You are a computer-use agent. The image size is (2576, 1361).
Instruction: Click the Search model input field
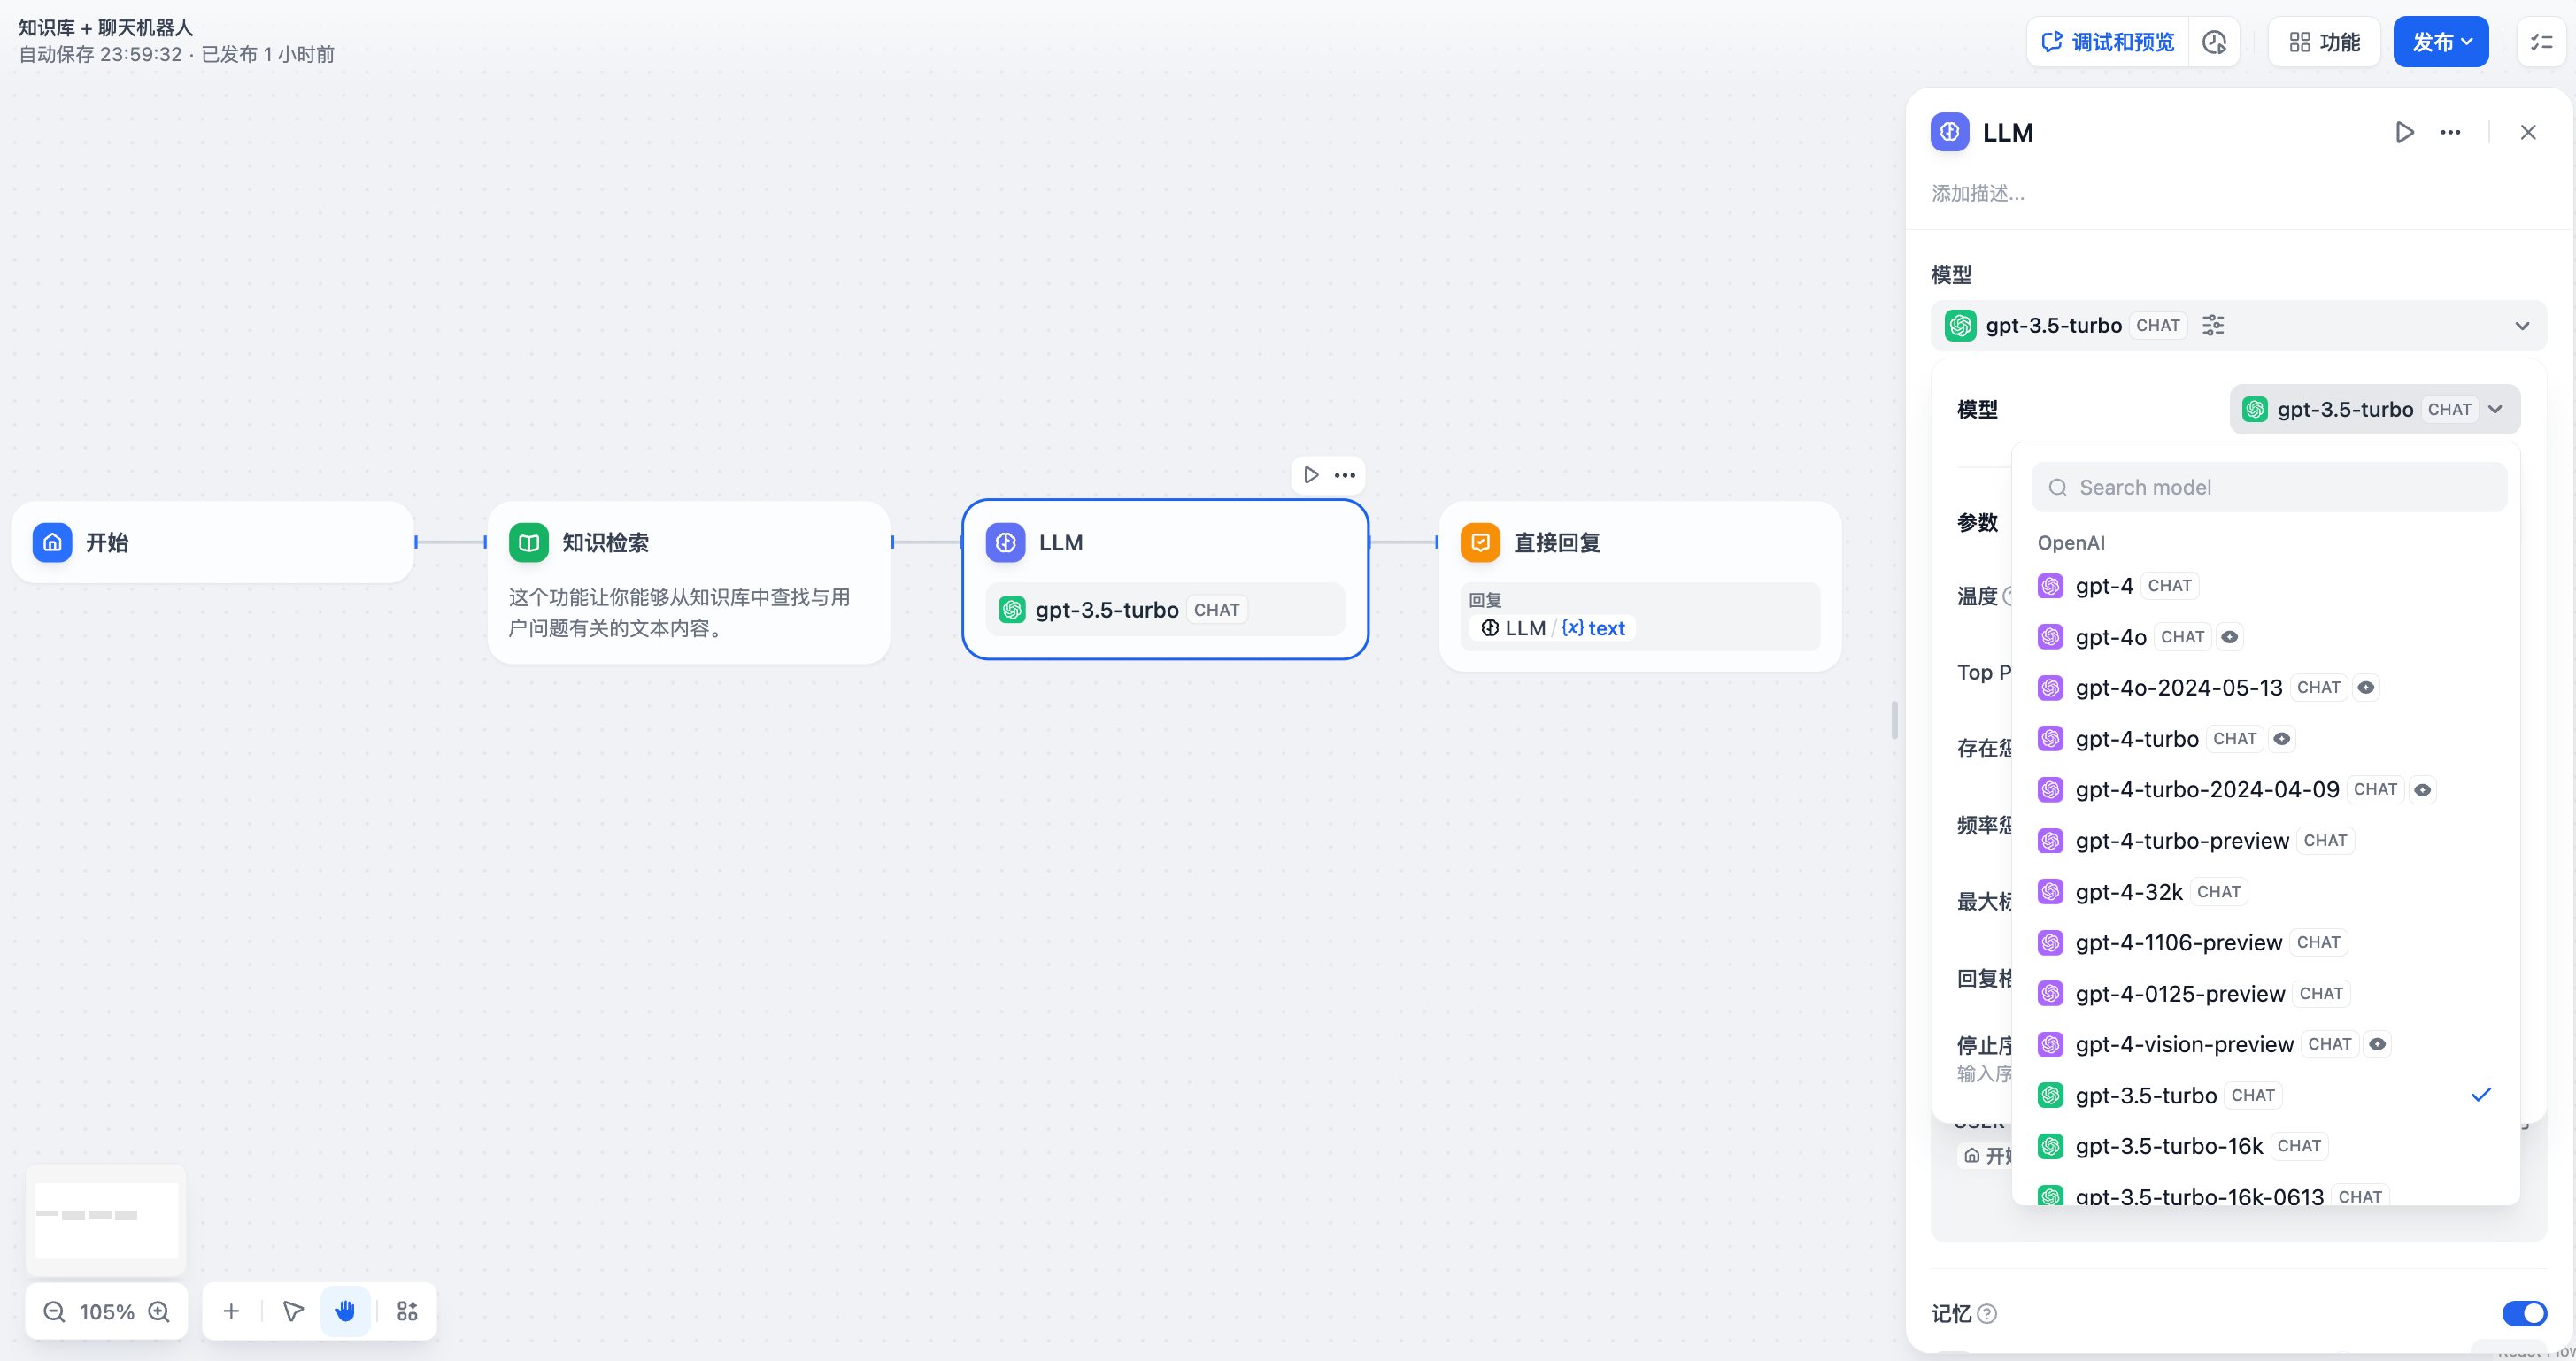pyautogui.click(x=2268, y=487)
